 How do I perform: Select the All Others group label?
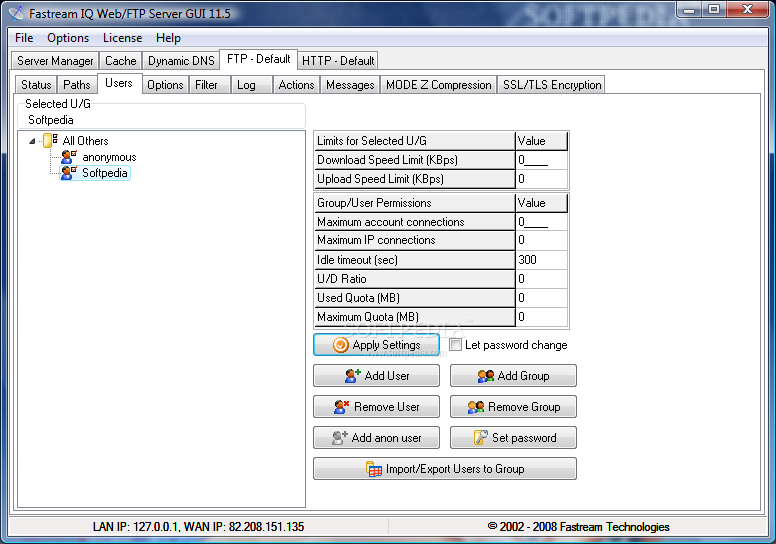point(85,141)
